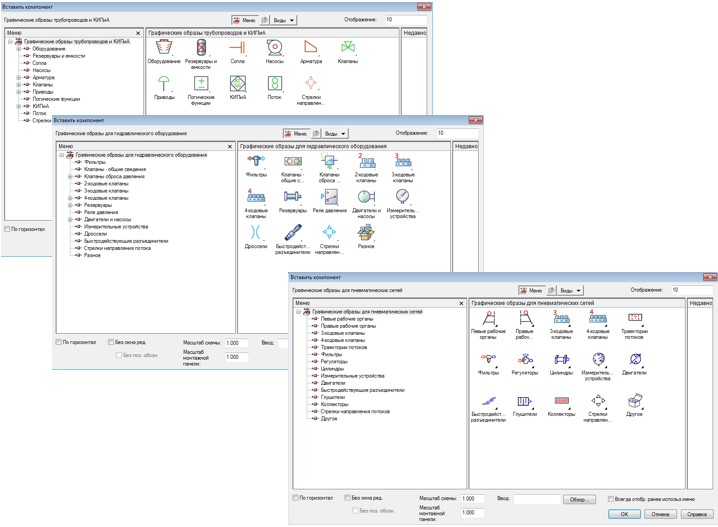Open Клапаны сброса icon in hydraulic window
Image resolution: width=718 pixels, height=527 pixels.
pos(329,161)
